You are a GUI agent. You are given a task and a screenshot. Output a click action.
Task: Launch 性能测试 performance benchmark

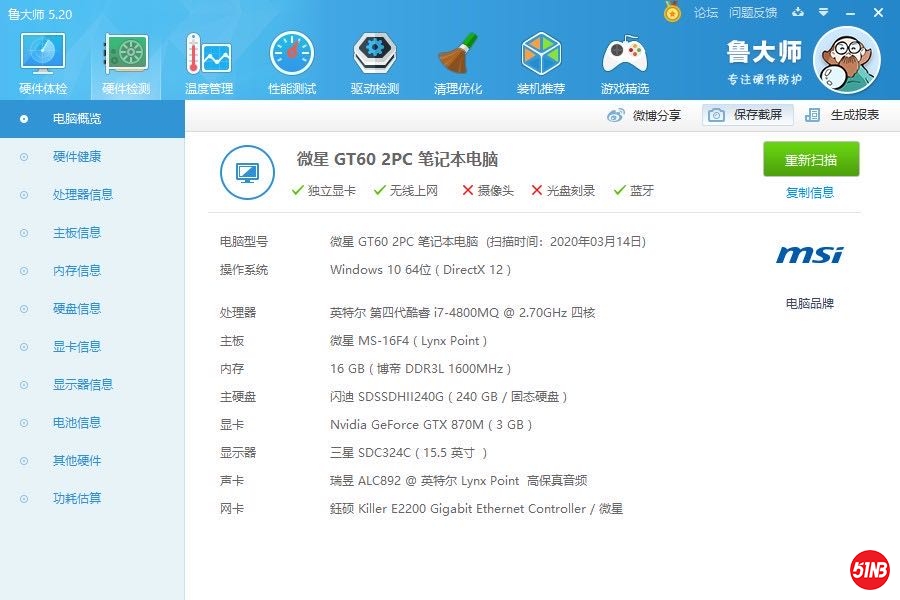291,63
